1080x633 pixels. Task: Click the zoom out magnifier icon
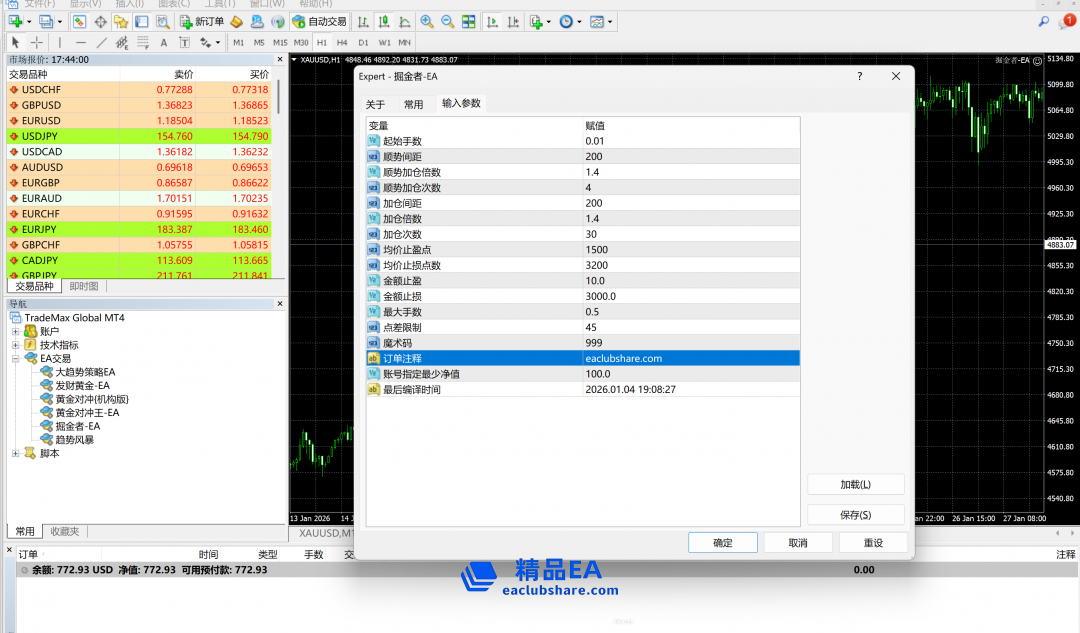pos(447,21)
